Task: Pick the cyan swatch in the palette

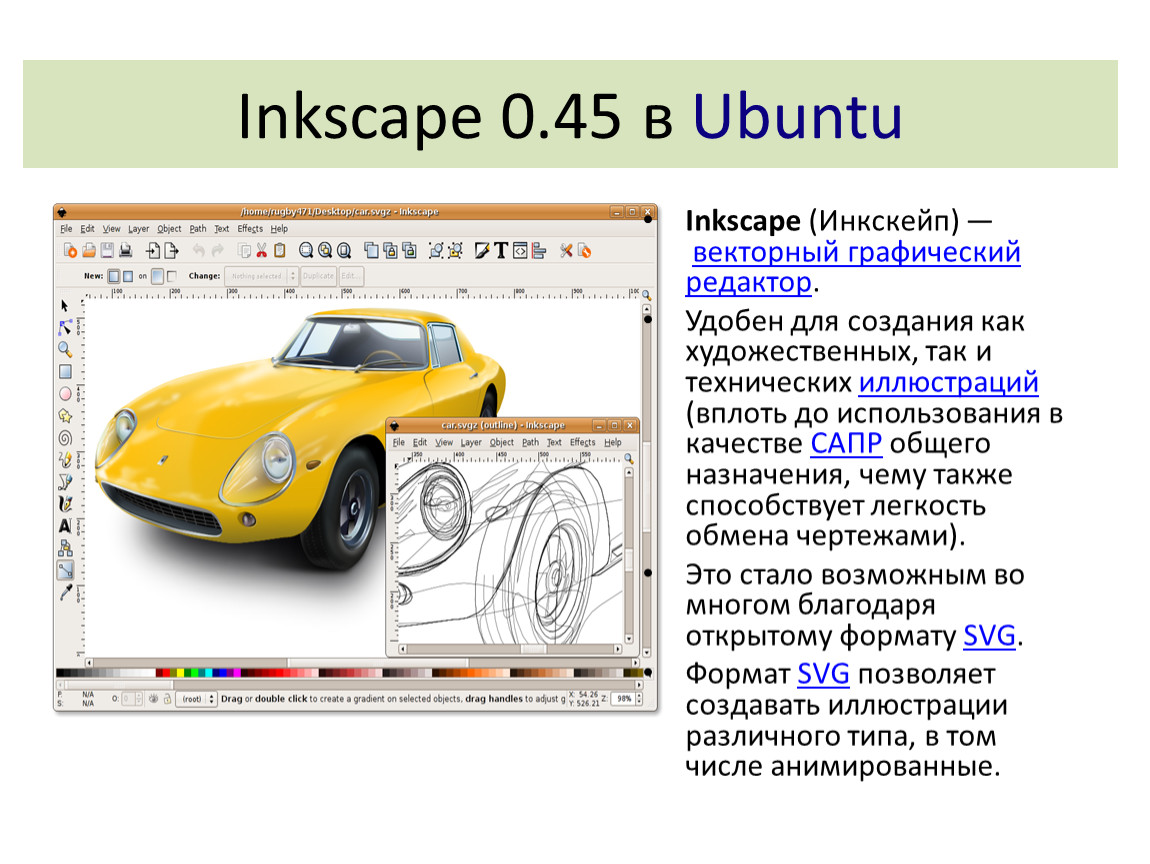Action: (x=210, y=673)
